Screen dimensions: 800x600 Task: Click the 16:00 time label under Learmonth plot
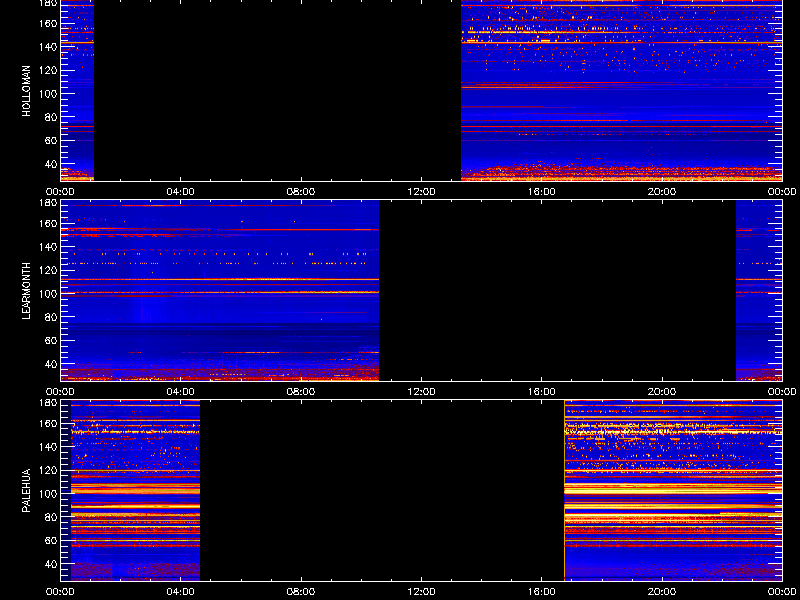click(542, 392)
